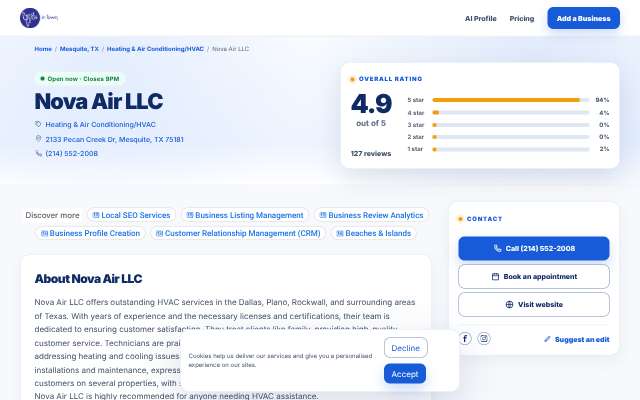The width and height of the screenshot is (640, 400).
Task: Click the 5 star rating bar
Action: pyautogui.click(x=511, y=100)
